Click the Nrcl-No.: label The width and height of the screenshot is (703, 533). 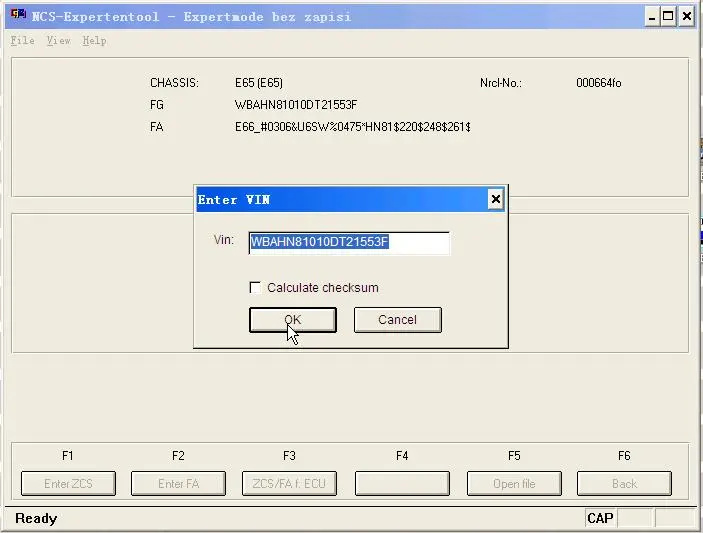(x=501, y=83)
